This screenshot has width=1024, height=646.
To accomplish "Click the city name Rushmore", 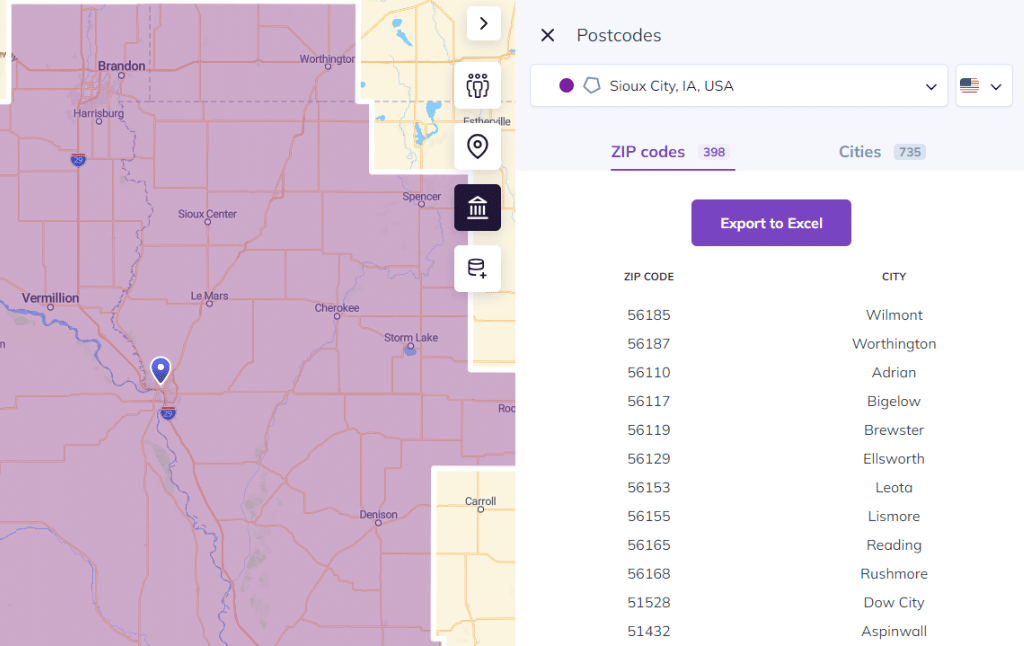I will [x=894, y=573].
